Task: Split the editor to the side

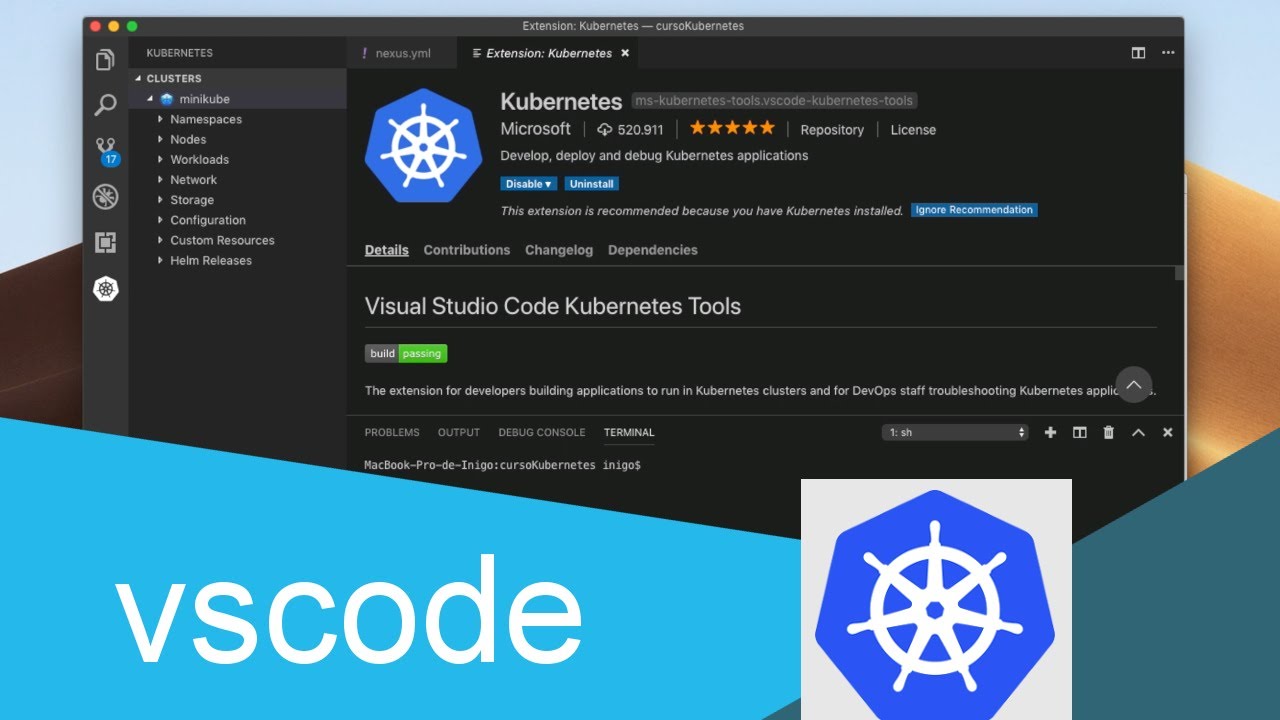Action: click(1138, 53)
